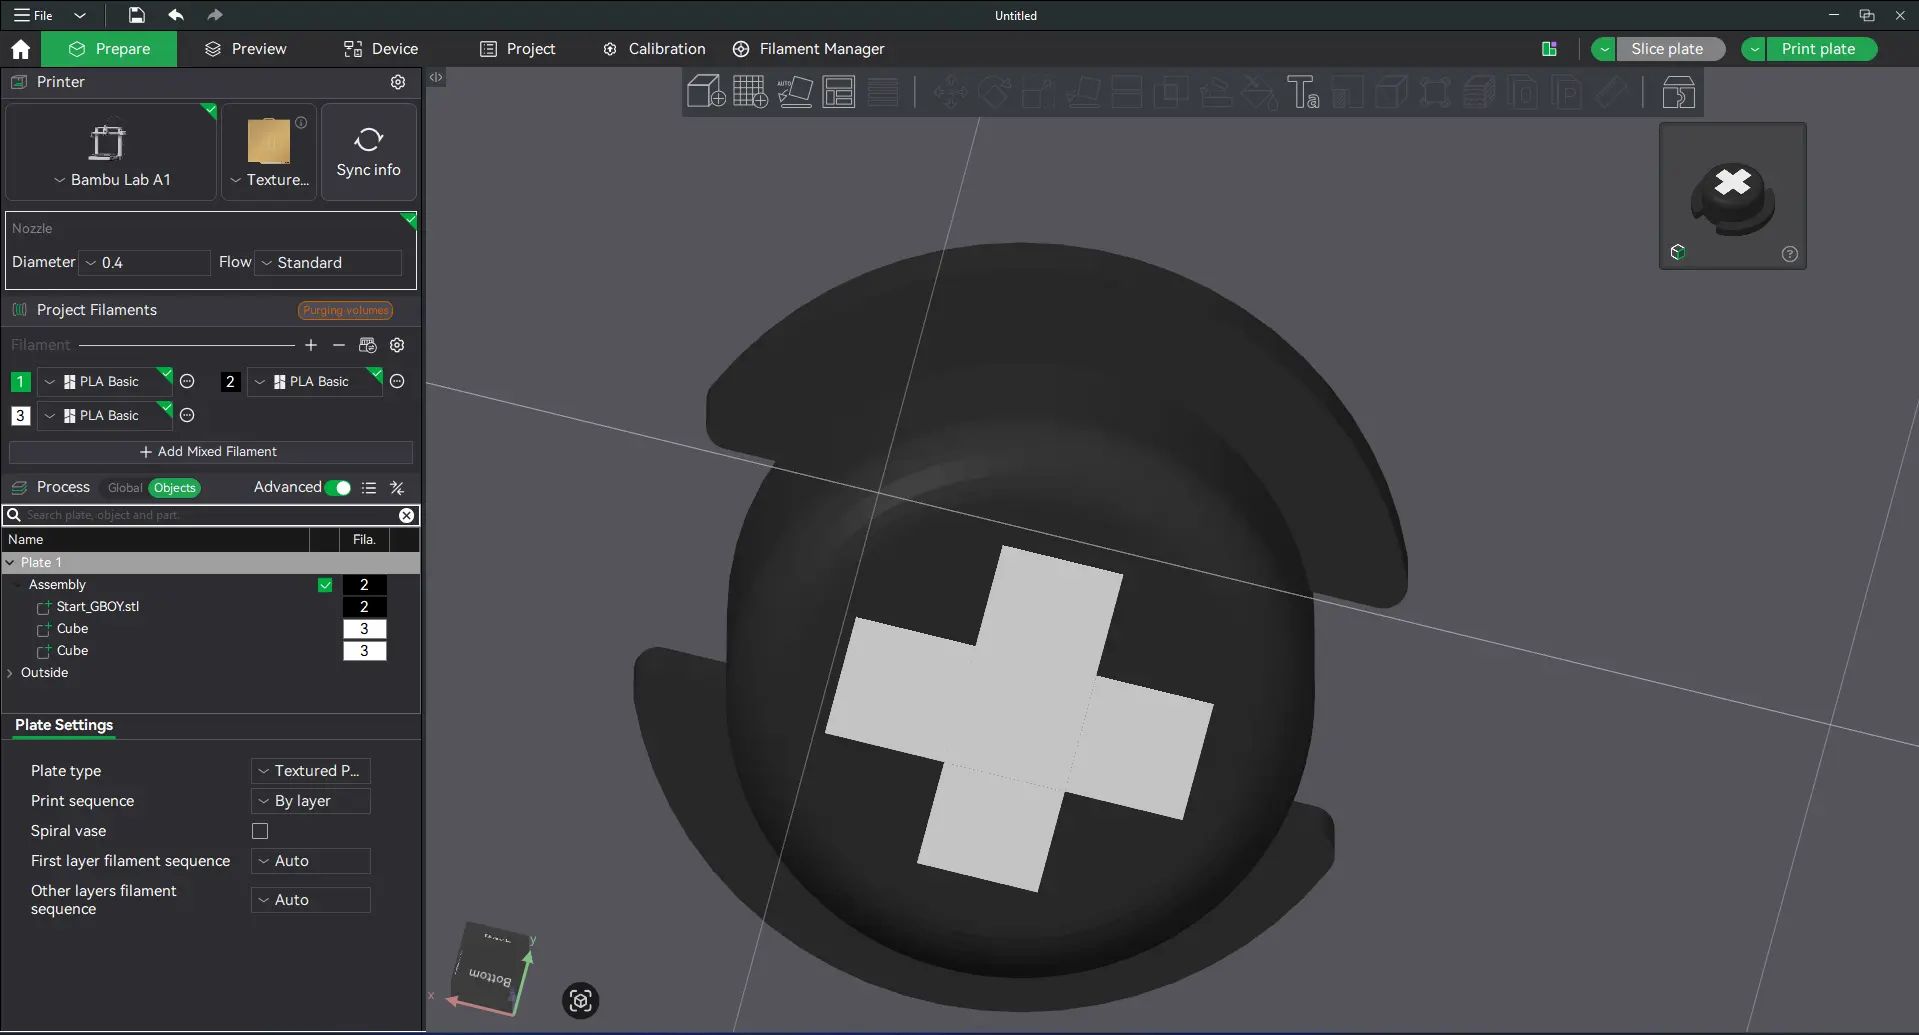The width and height of the screenshot is (1919, 1035).
Task: Expand the Outside tree item
Action: click(x=10, y=673)
